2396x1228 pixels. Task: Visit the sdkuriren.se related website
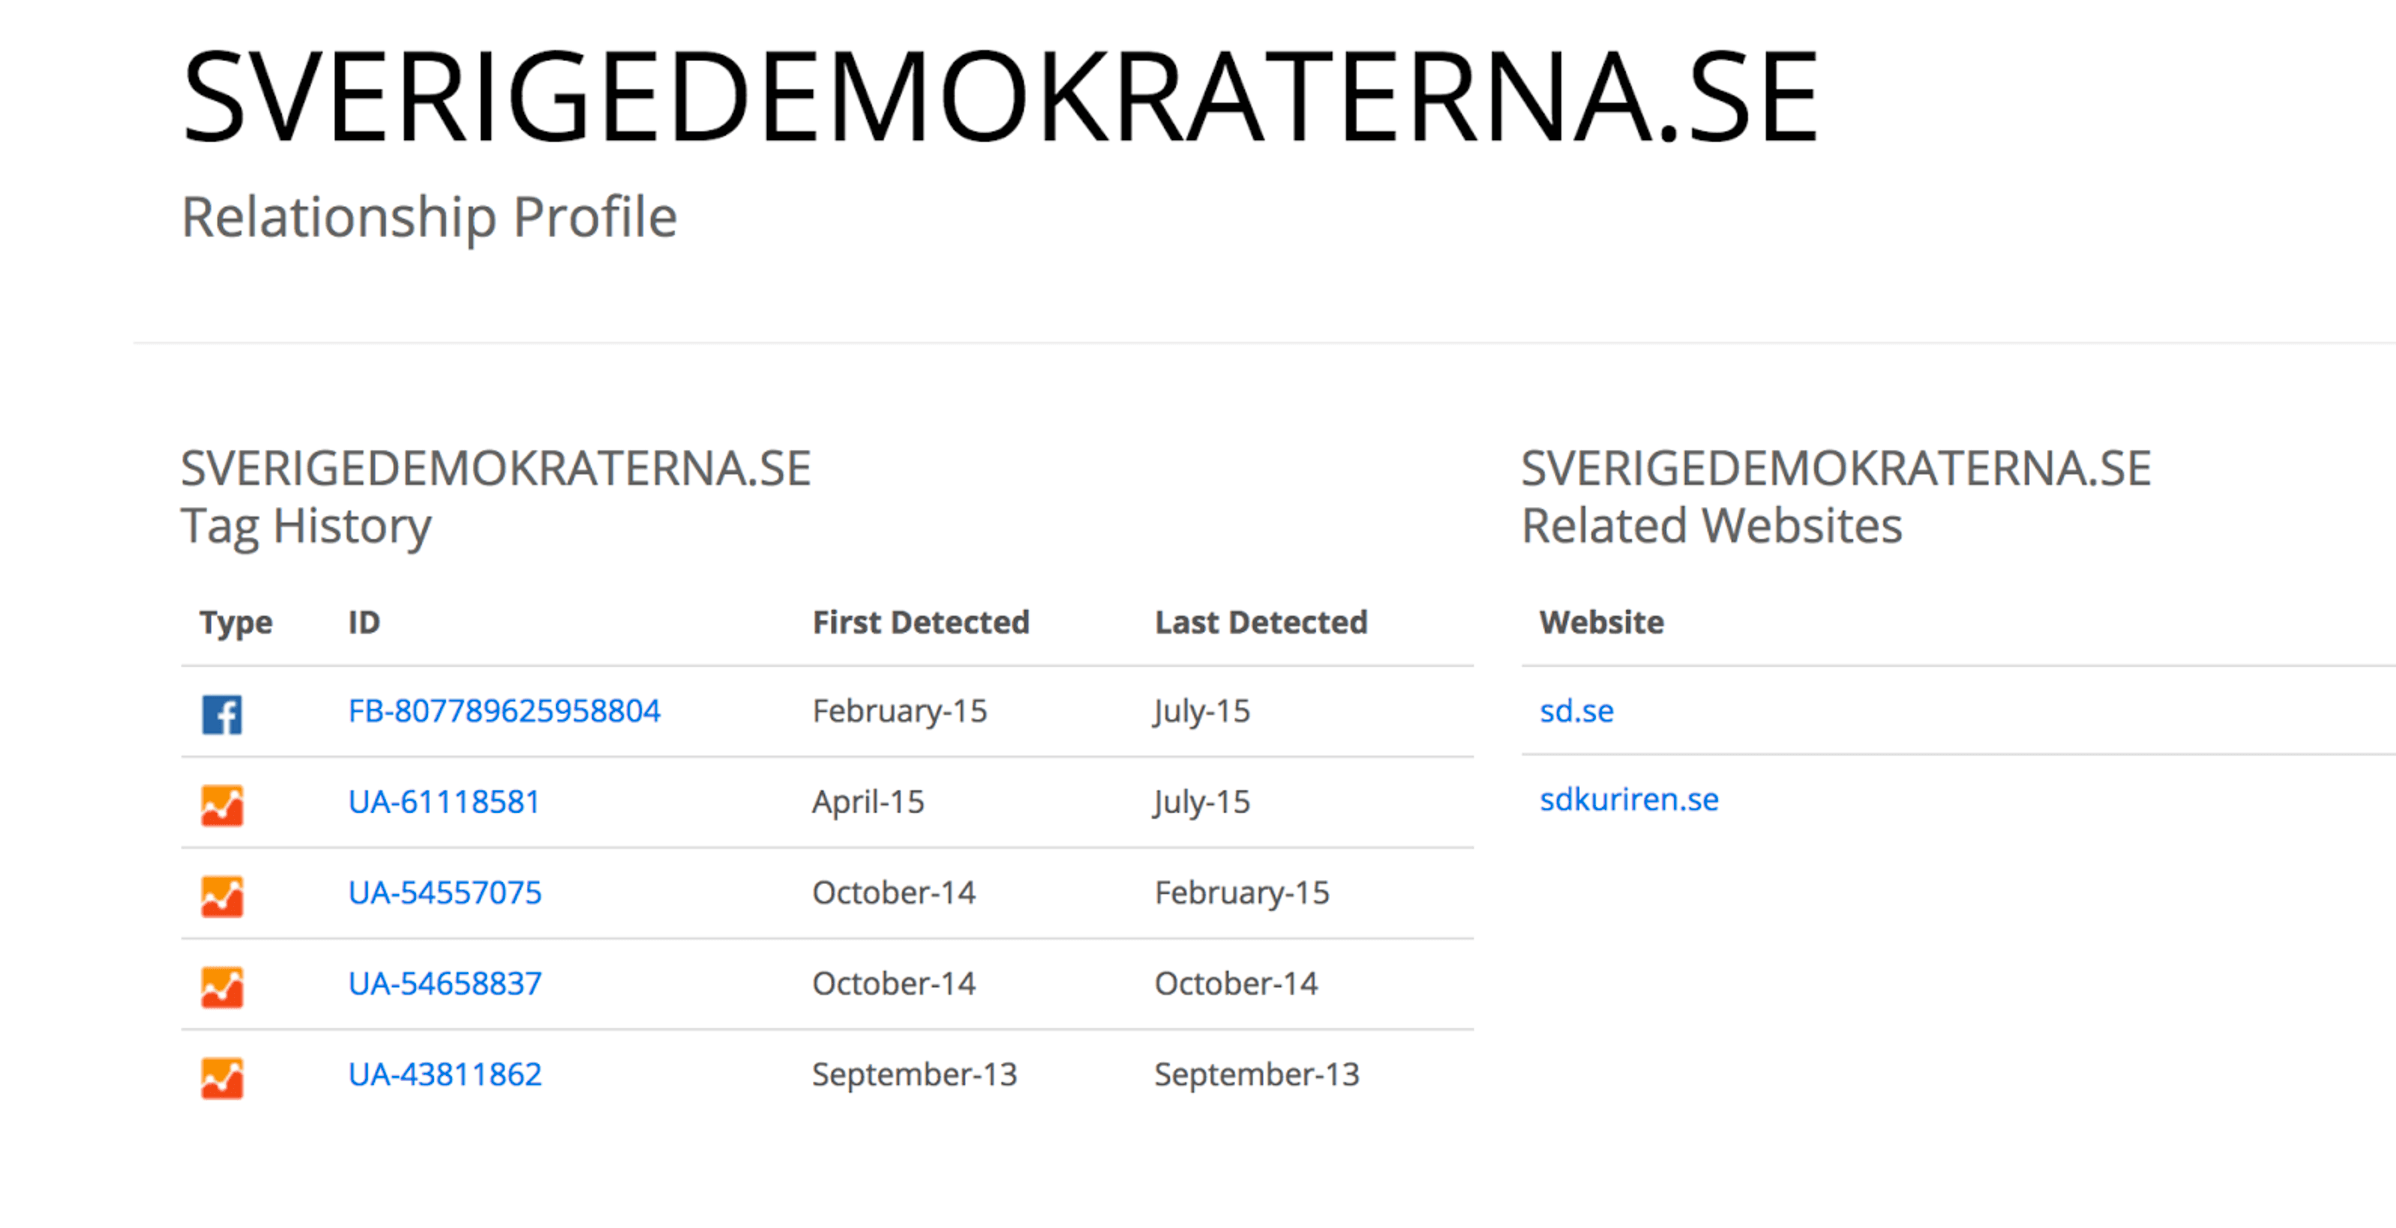[1629, 800]
